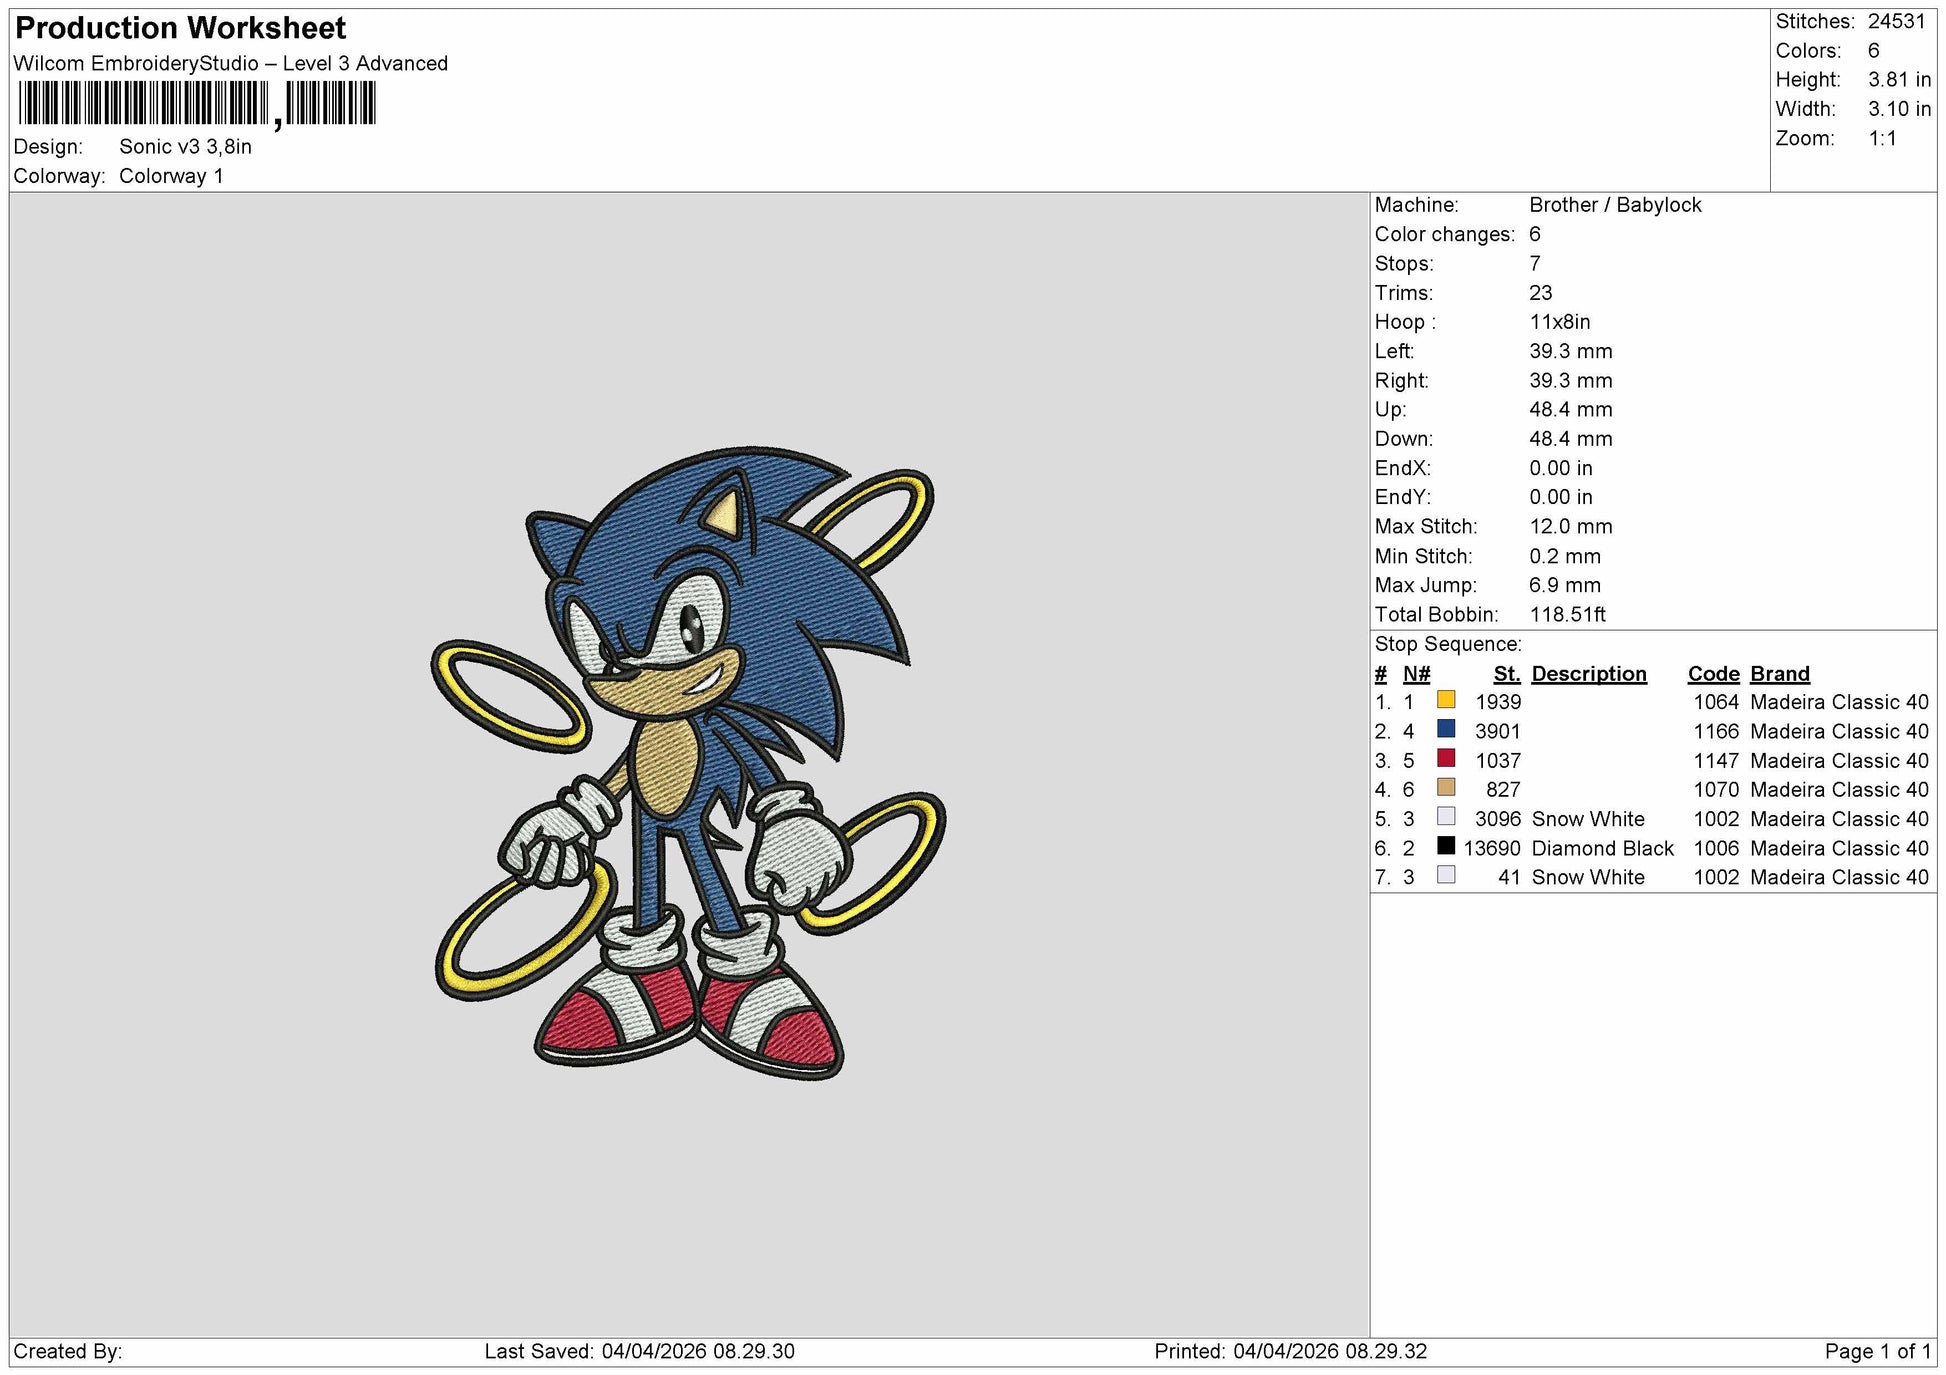The width and height of the screenshot is (1946, 1375).
Task: Click the red thread swatch for code 1147
Action: (x=1446, y=758)
